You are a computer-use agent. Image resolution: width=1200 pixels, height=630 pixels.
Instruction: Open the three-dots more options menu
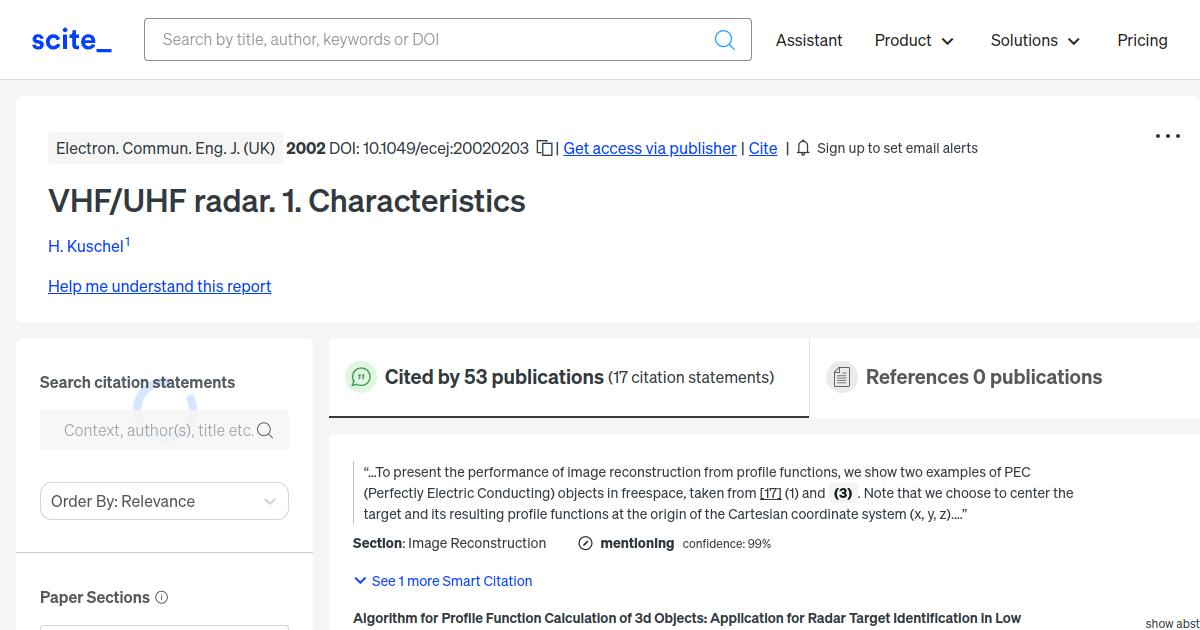[1168, 136]
